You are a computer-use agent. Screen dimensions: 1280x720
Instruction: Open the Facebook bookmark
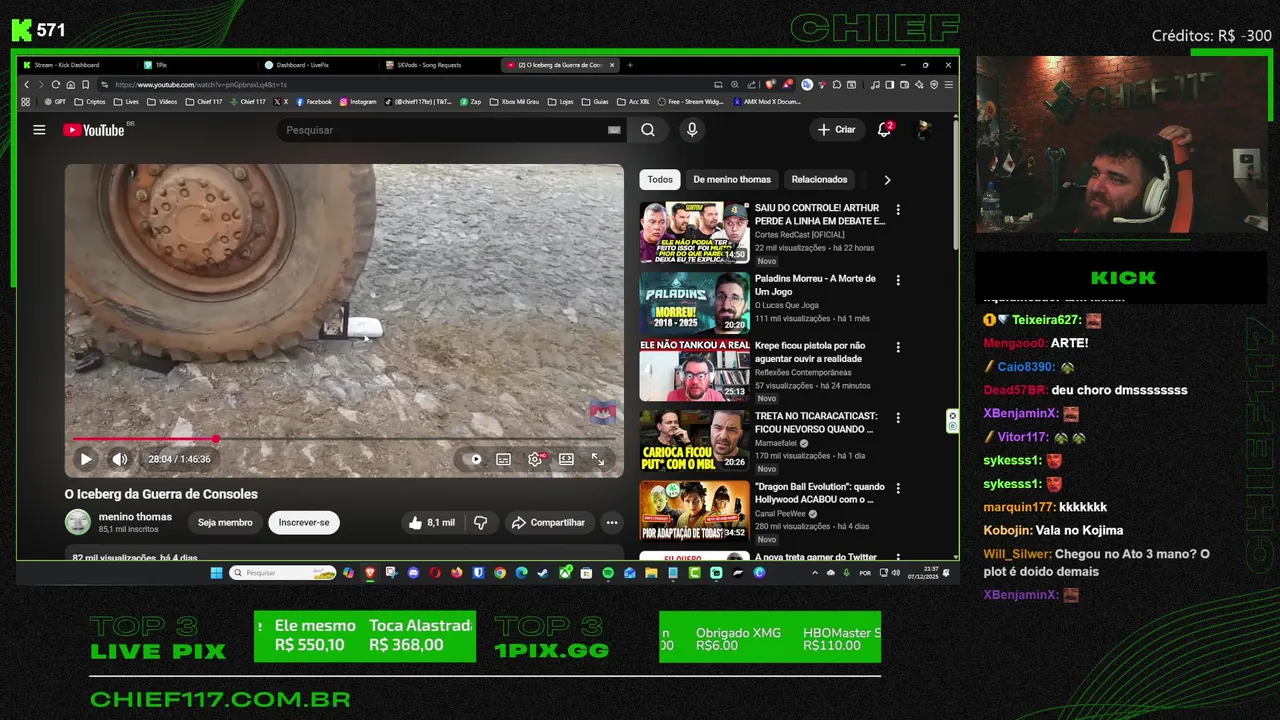tap(314, 101)
